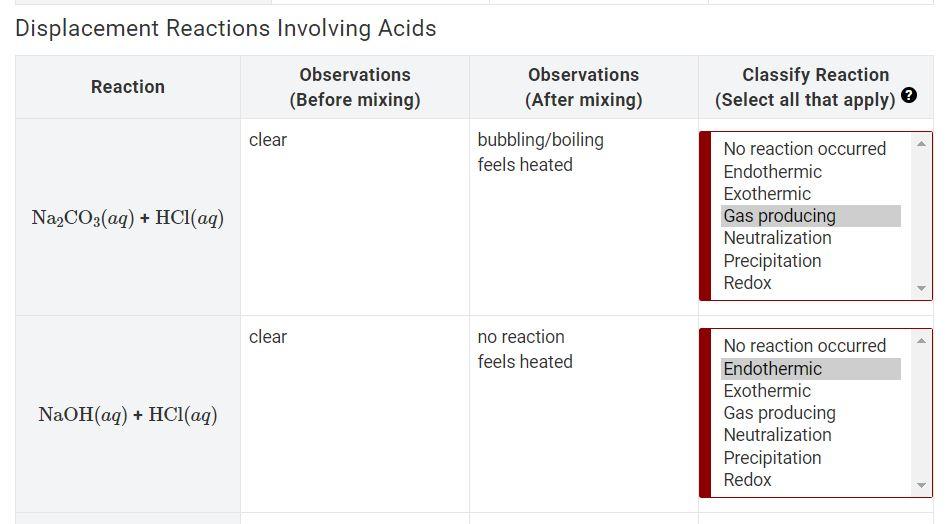Choose Gas producing in first reaction list
Screen dimensions: 952x524
pos(811,216)
